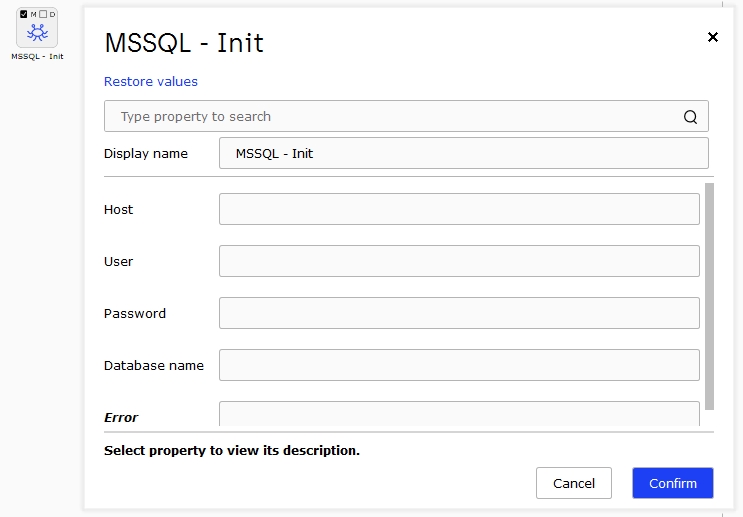
Task: Click the MSSQL - Init label under node
Action: point(37,56)
